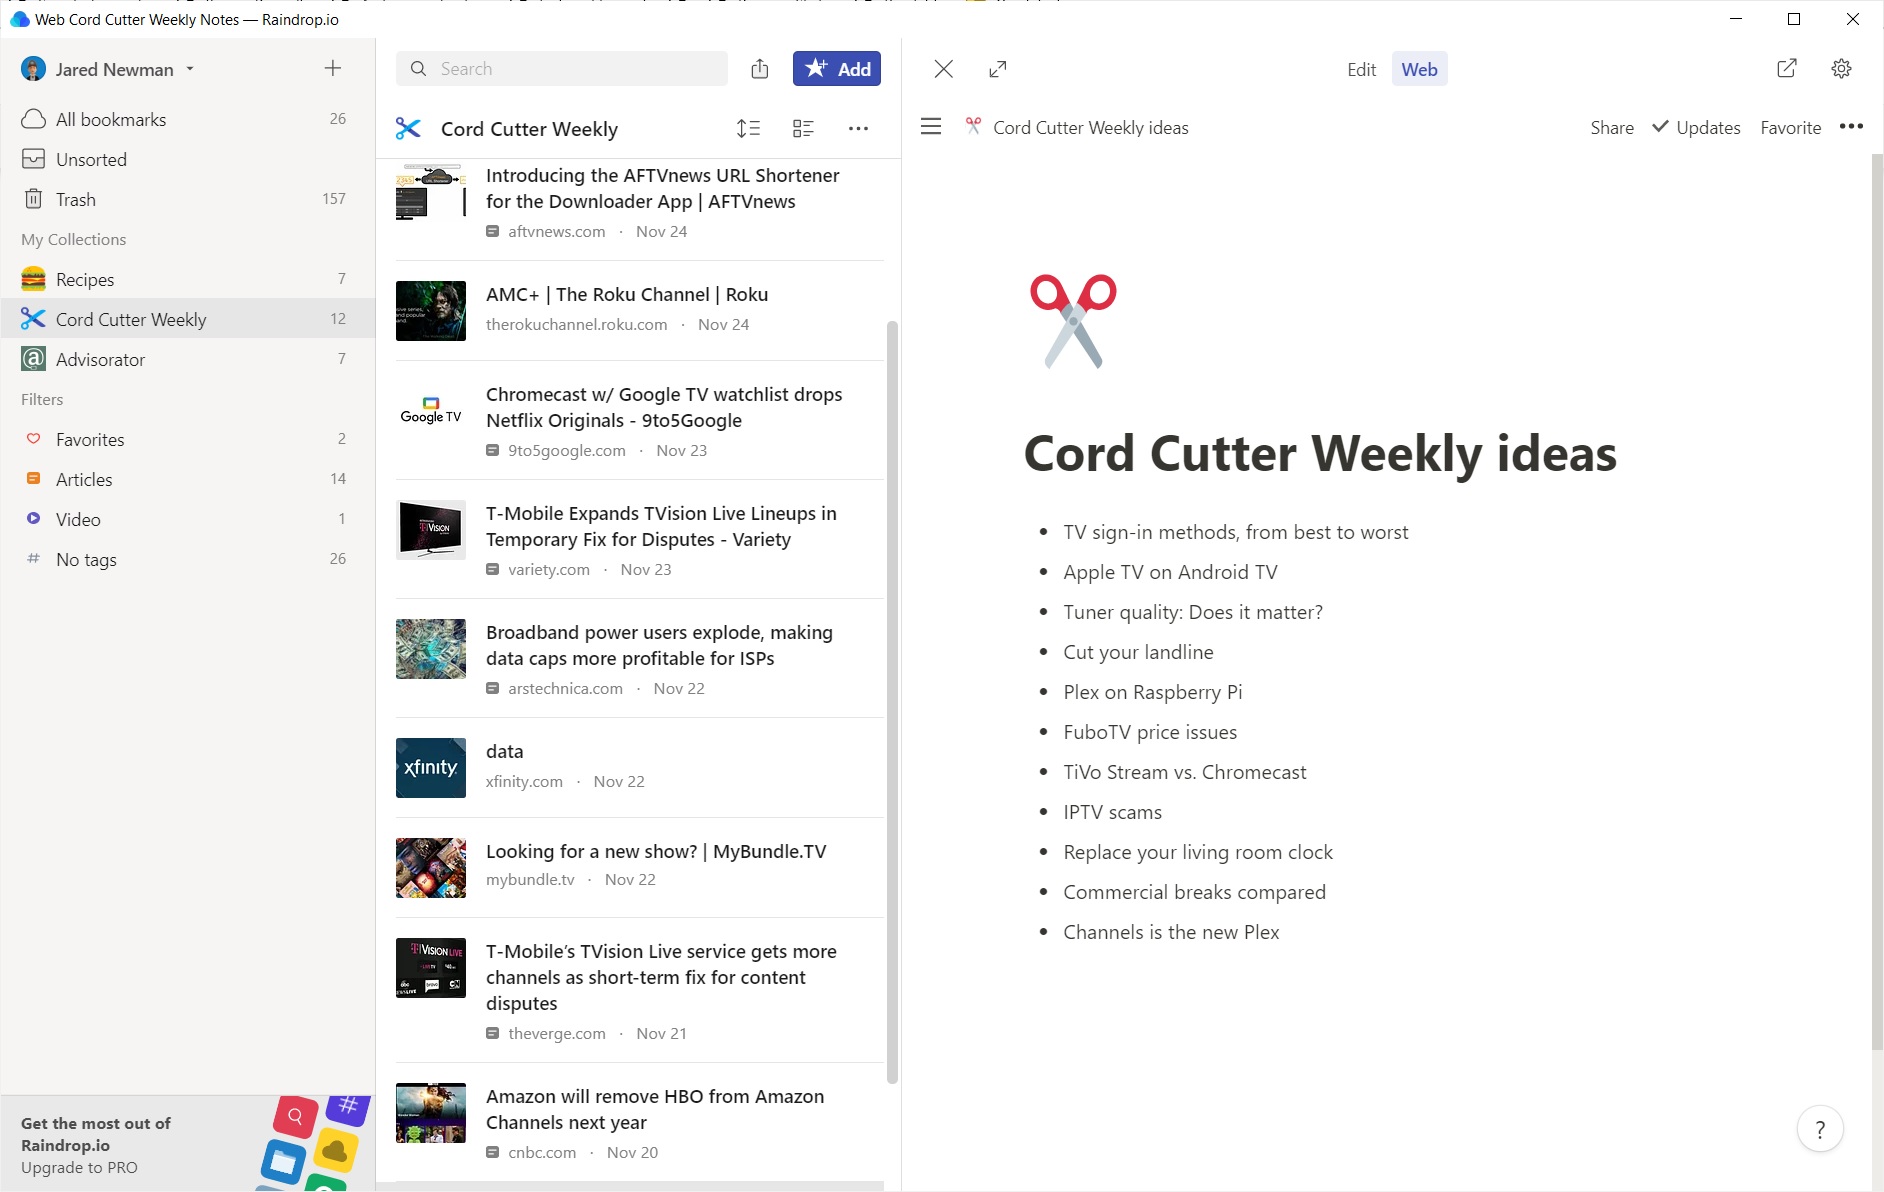Open the AMC+ Roku Channel bookmark thumbnail
This screenshot has height=1192, width=1884.
tap(430, 311)
